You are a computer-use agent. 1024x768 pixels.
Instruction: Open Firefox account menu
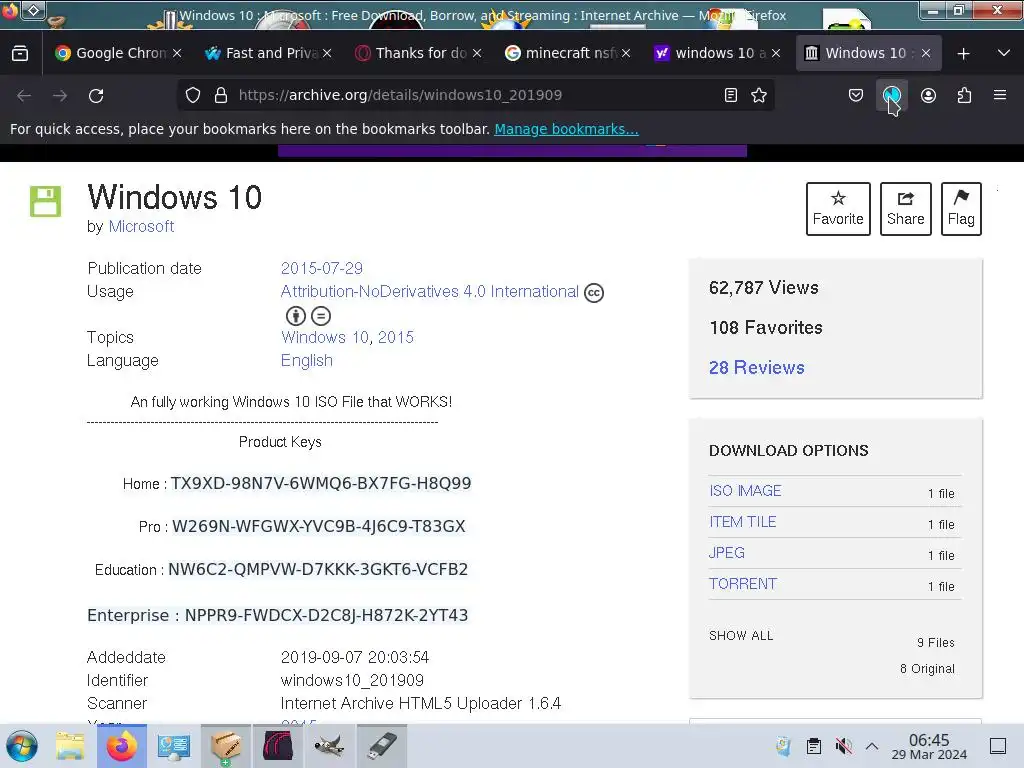[928, 95]
